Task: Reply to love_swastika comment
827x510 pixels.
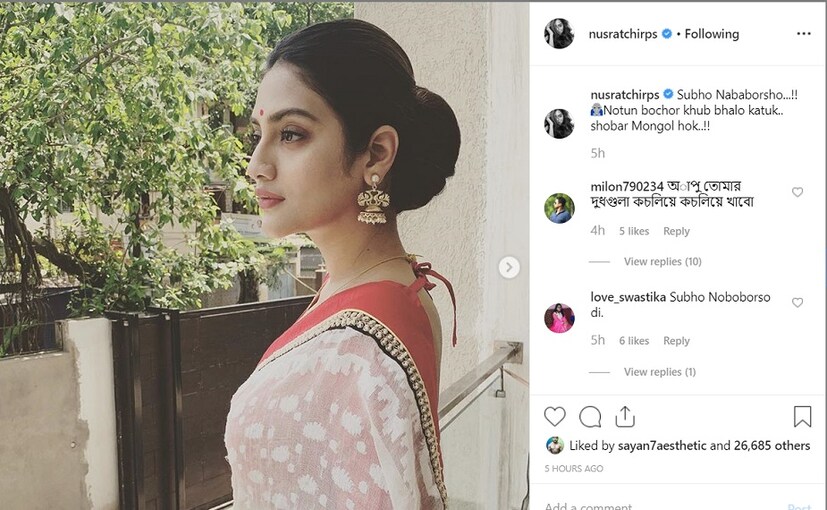Action: [676, 341]
